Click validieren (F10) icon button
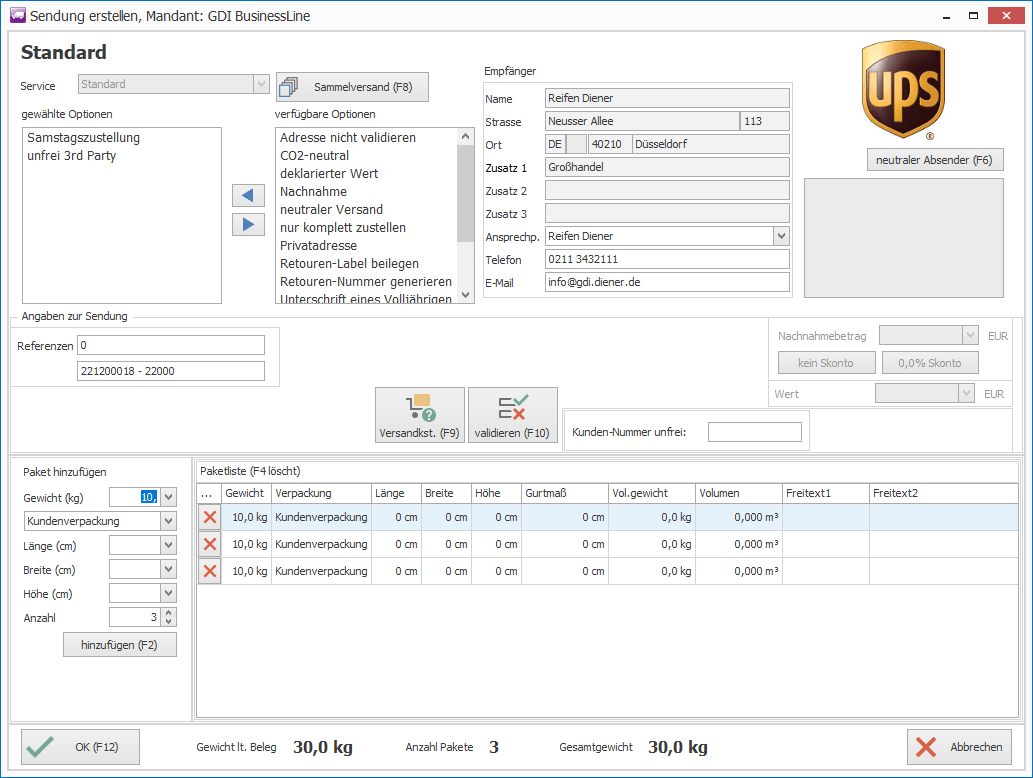The width and height of the screenshot is (1033, 778). click(x=512, y=415)
